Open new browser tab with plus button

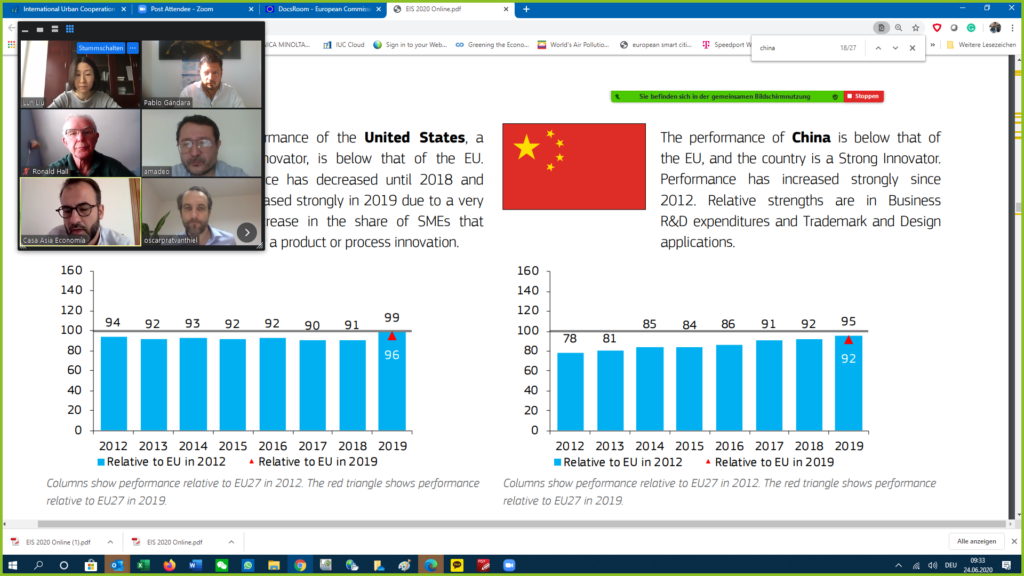click(x=526, y=9)
